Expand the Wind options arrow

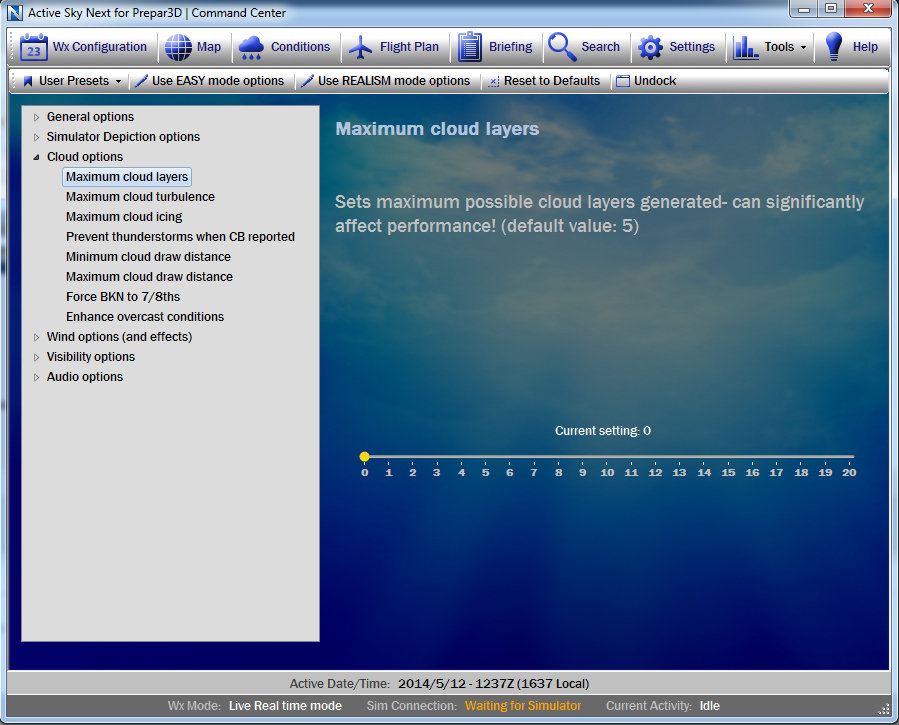(36, 338)
